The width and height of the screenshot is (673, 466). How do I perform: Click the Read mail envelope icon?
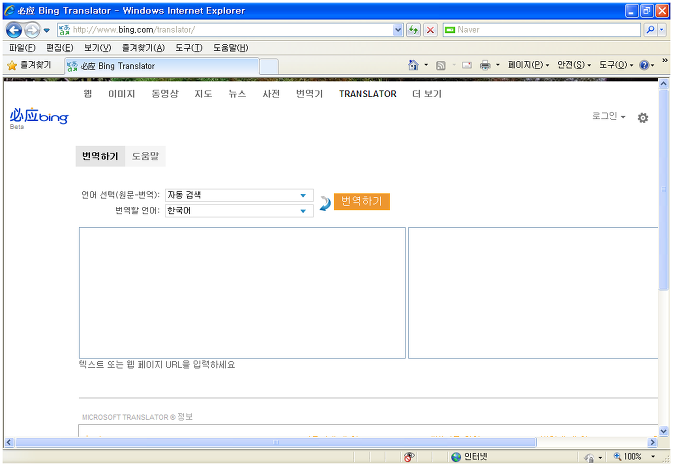[x=467, y=65]
